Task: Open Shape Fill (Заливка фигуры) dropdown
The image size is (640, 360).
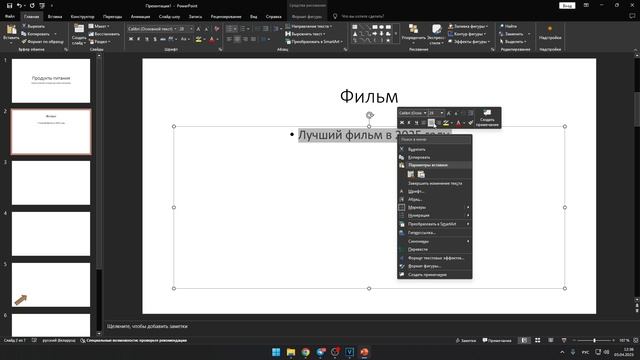Action: 468,26
